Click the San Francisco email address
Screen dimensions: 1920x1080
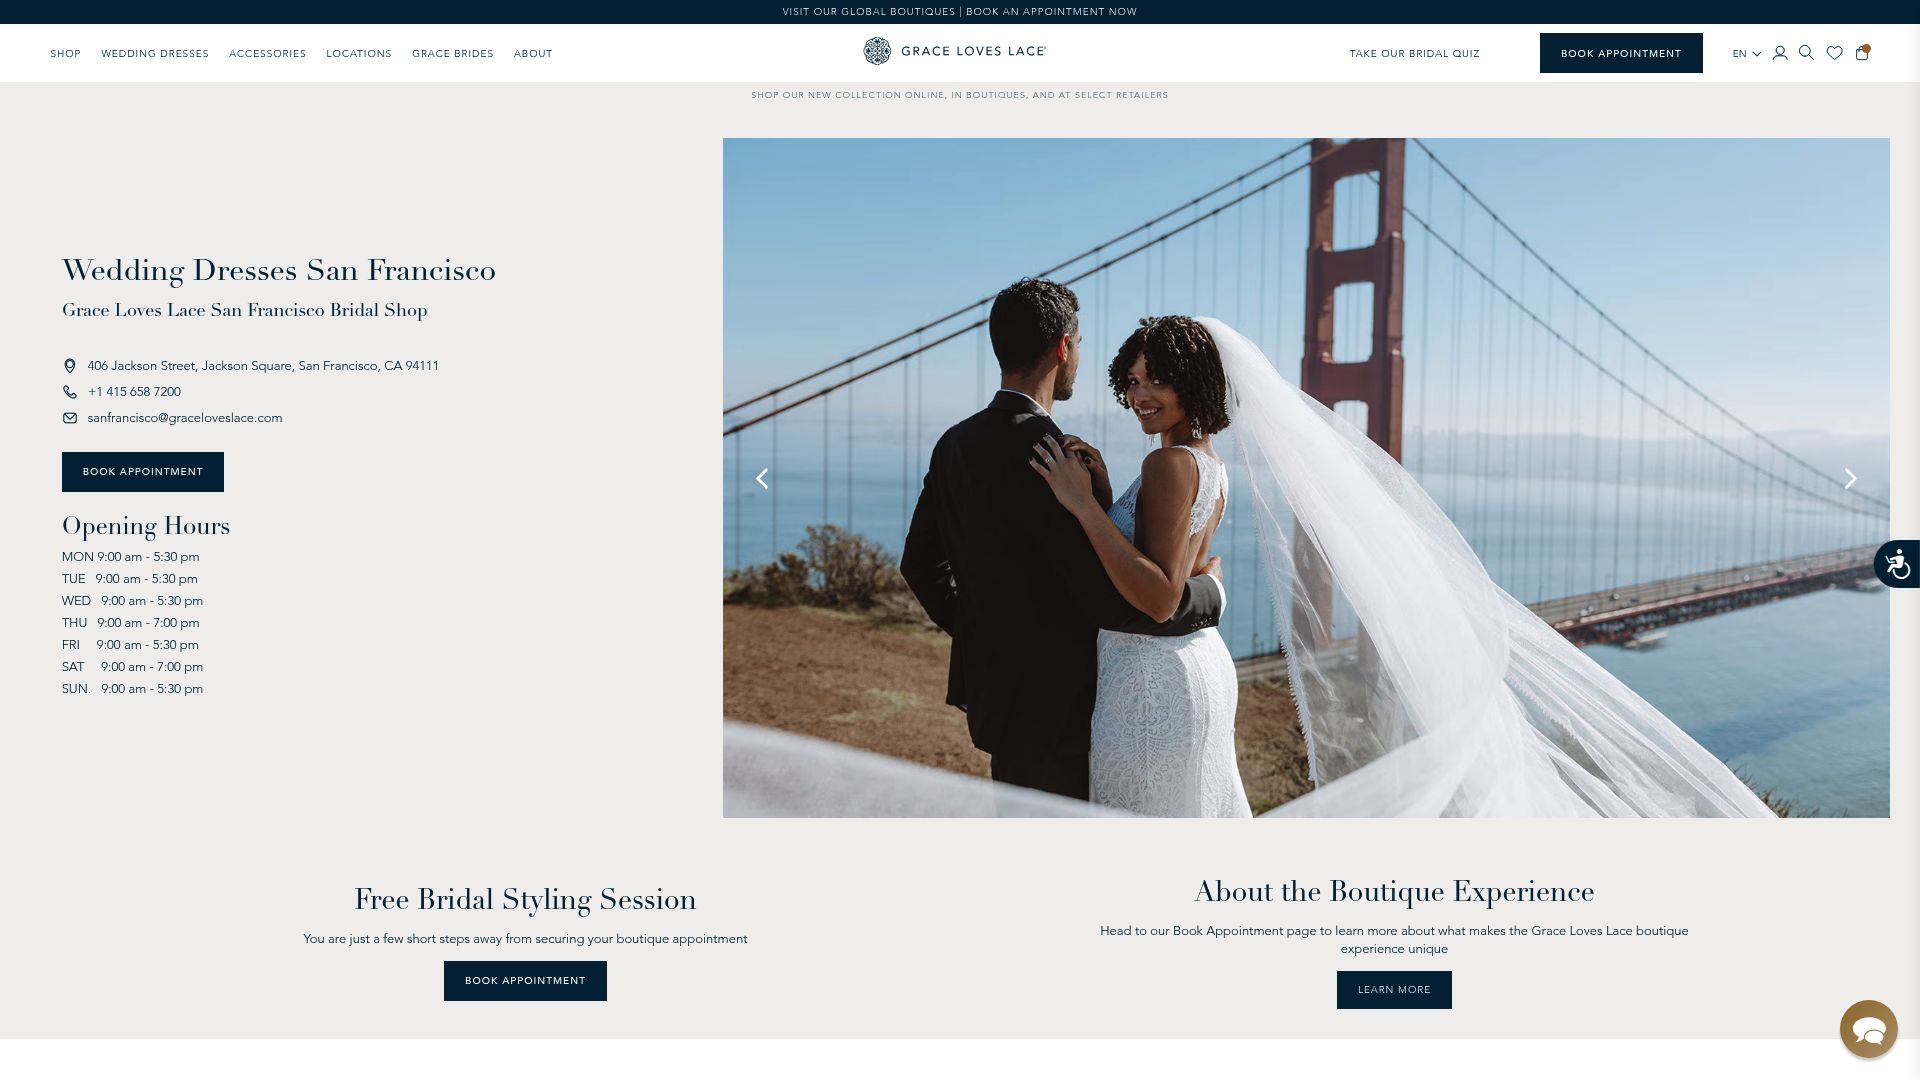185,418
